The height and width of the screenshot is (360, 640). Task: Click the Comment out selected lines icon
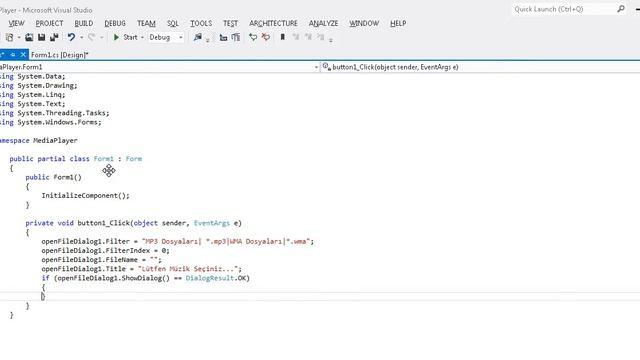point(253,38)
